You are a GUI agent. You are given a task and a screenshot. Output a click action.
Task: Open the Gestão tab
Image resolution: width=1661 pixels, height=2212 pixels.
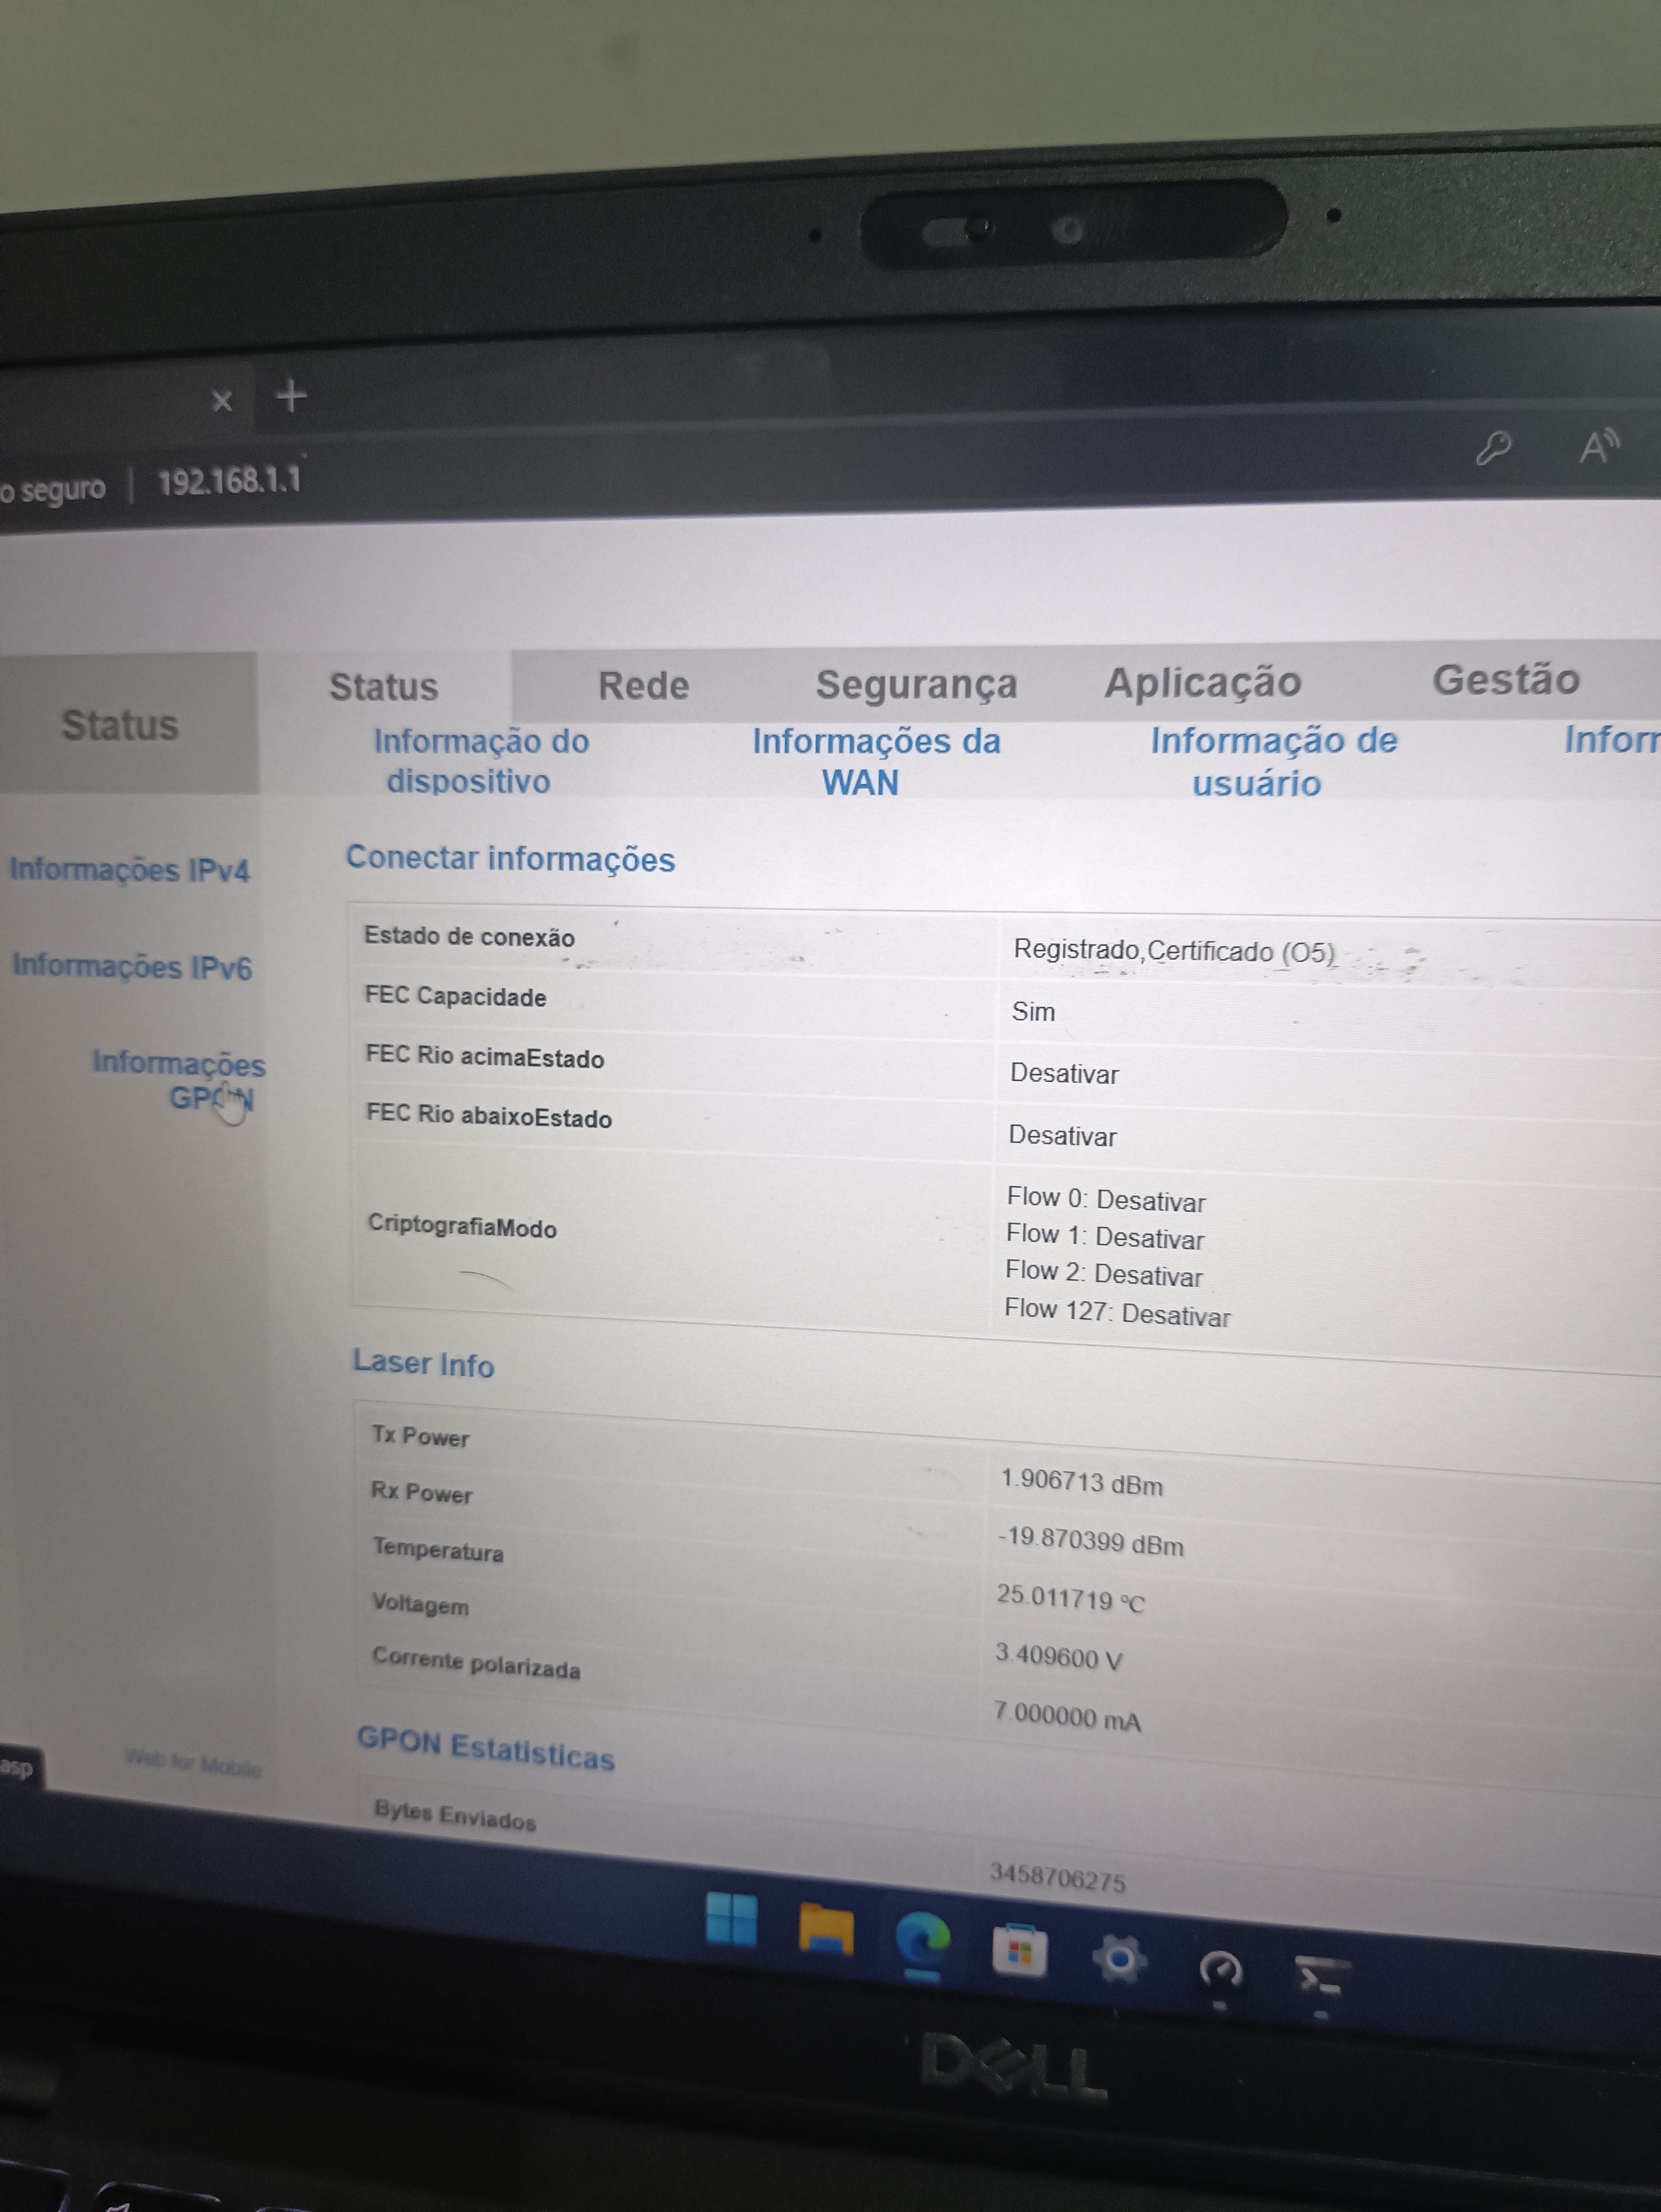coord(1505,680)
